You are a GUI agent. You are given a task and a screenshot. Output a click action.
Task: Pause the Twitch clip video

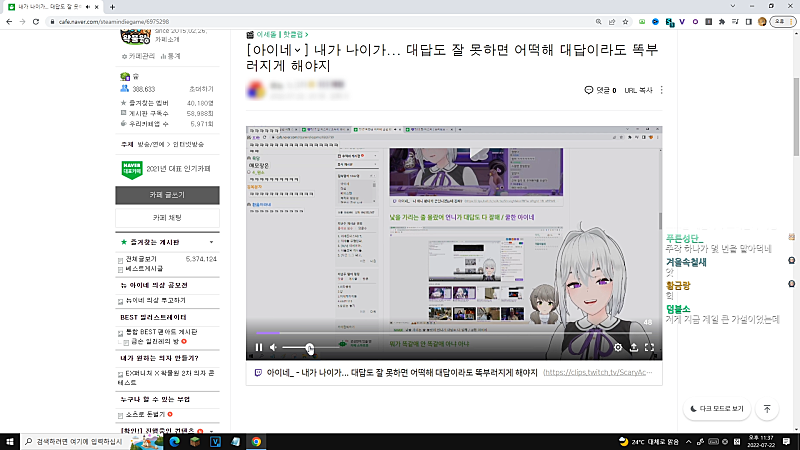click(x=258, y=348)
